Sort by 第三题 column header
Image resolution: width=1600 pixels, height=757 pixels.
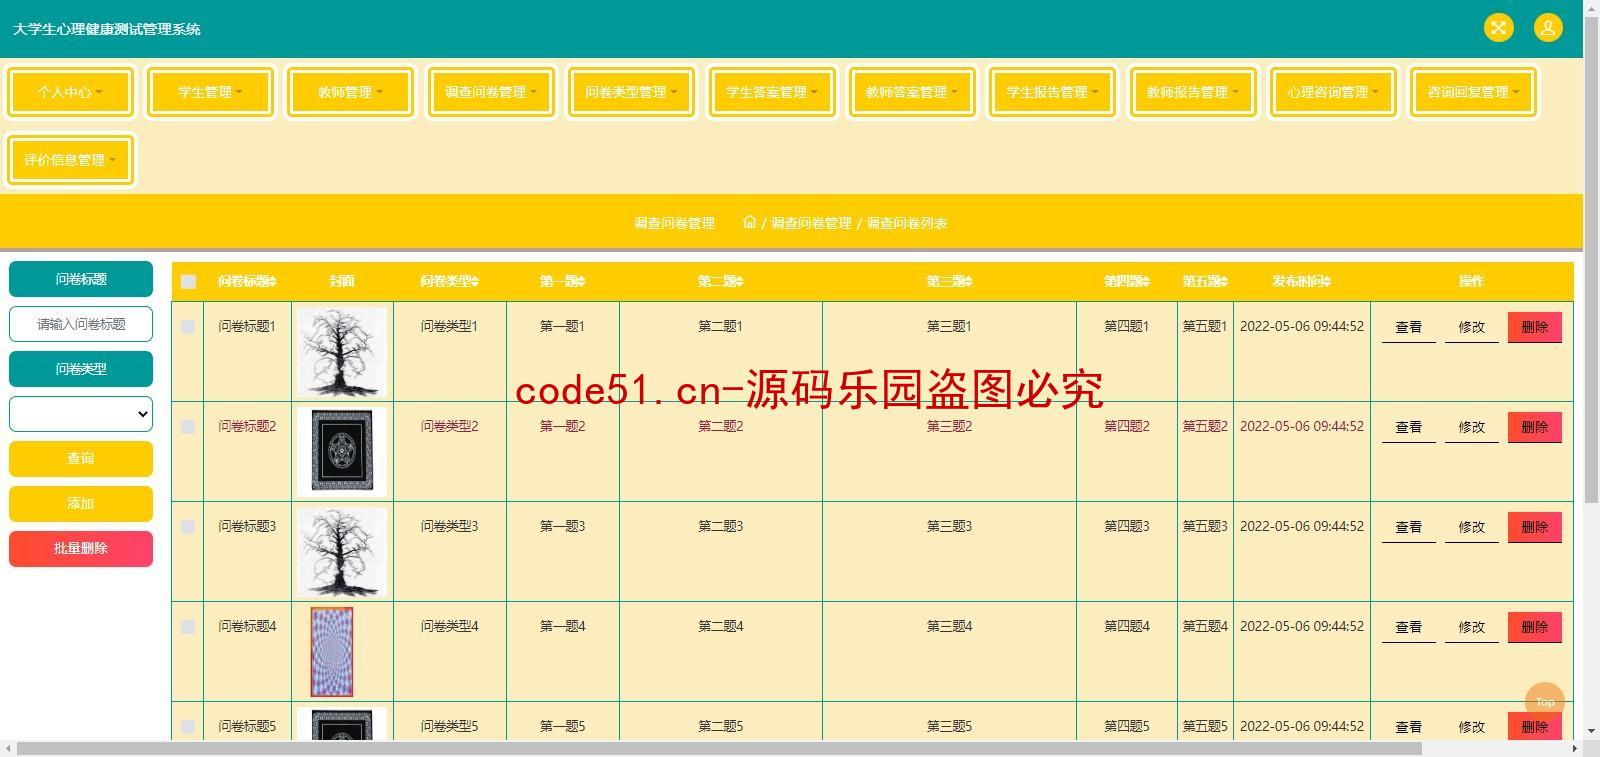(x=949, y=281)
